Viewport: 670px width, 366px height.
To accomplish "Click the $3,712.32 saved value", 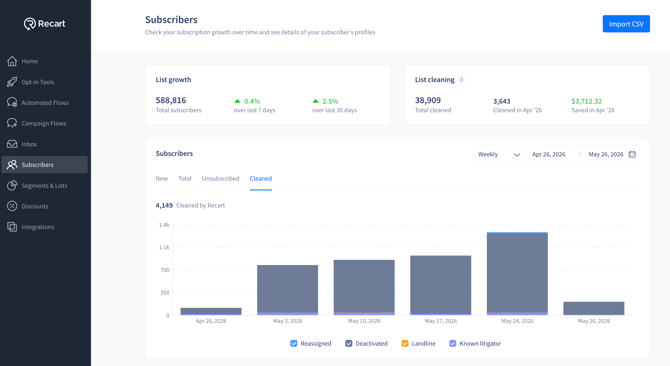I will pos(586,101).
